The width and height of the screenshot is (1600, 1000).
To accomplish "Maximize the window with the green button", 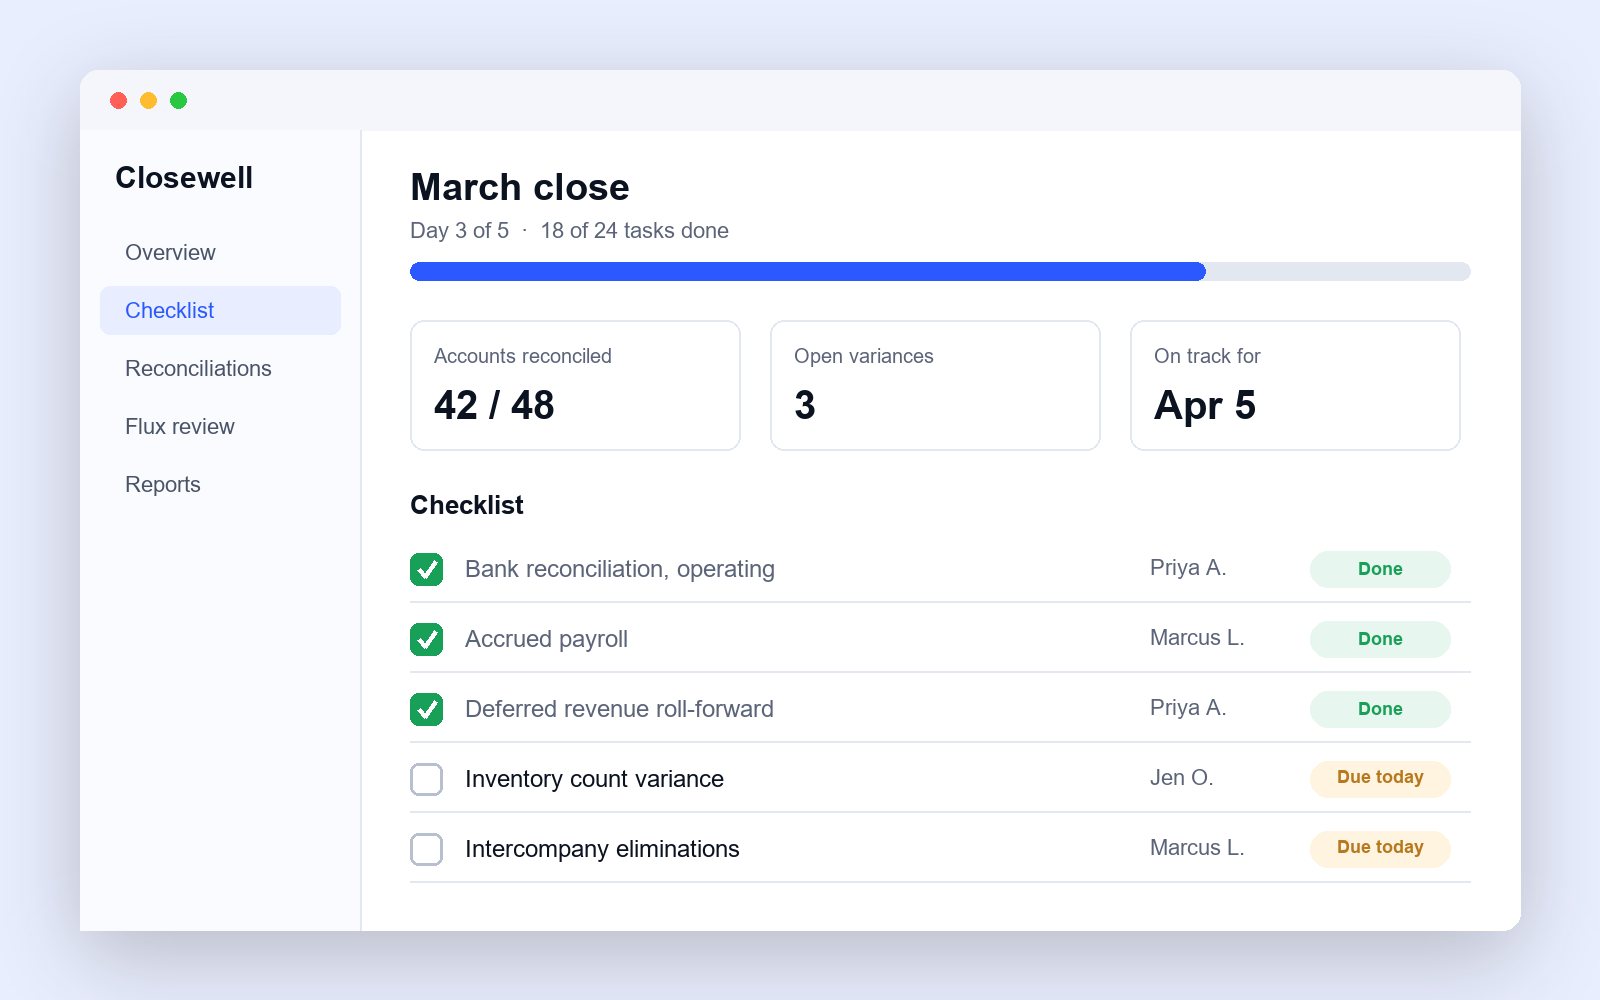I will point(179,100).
